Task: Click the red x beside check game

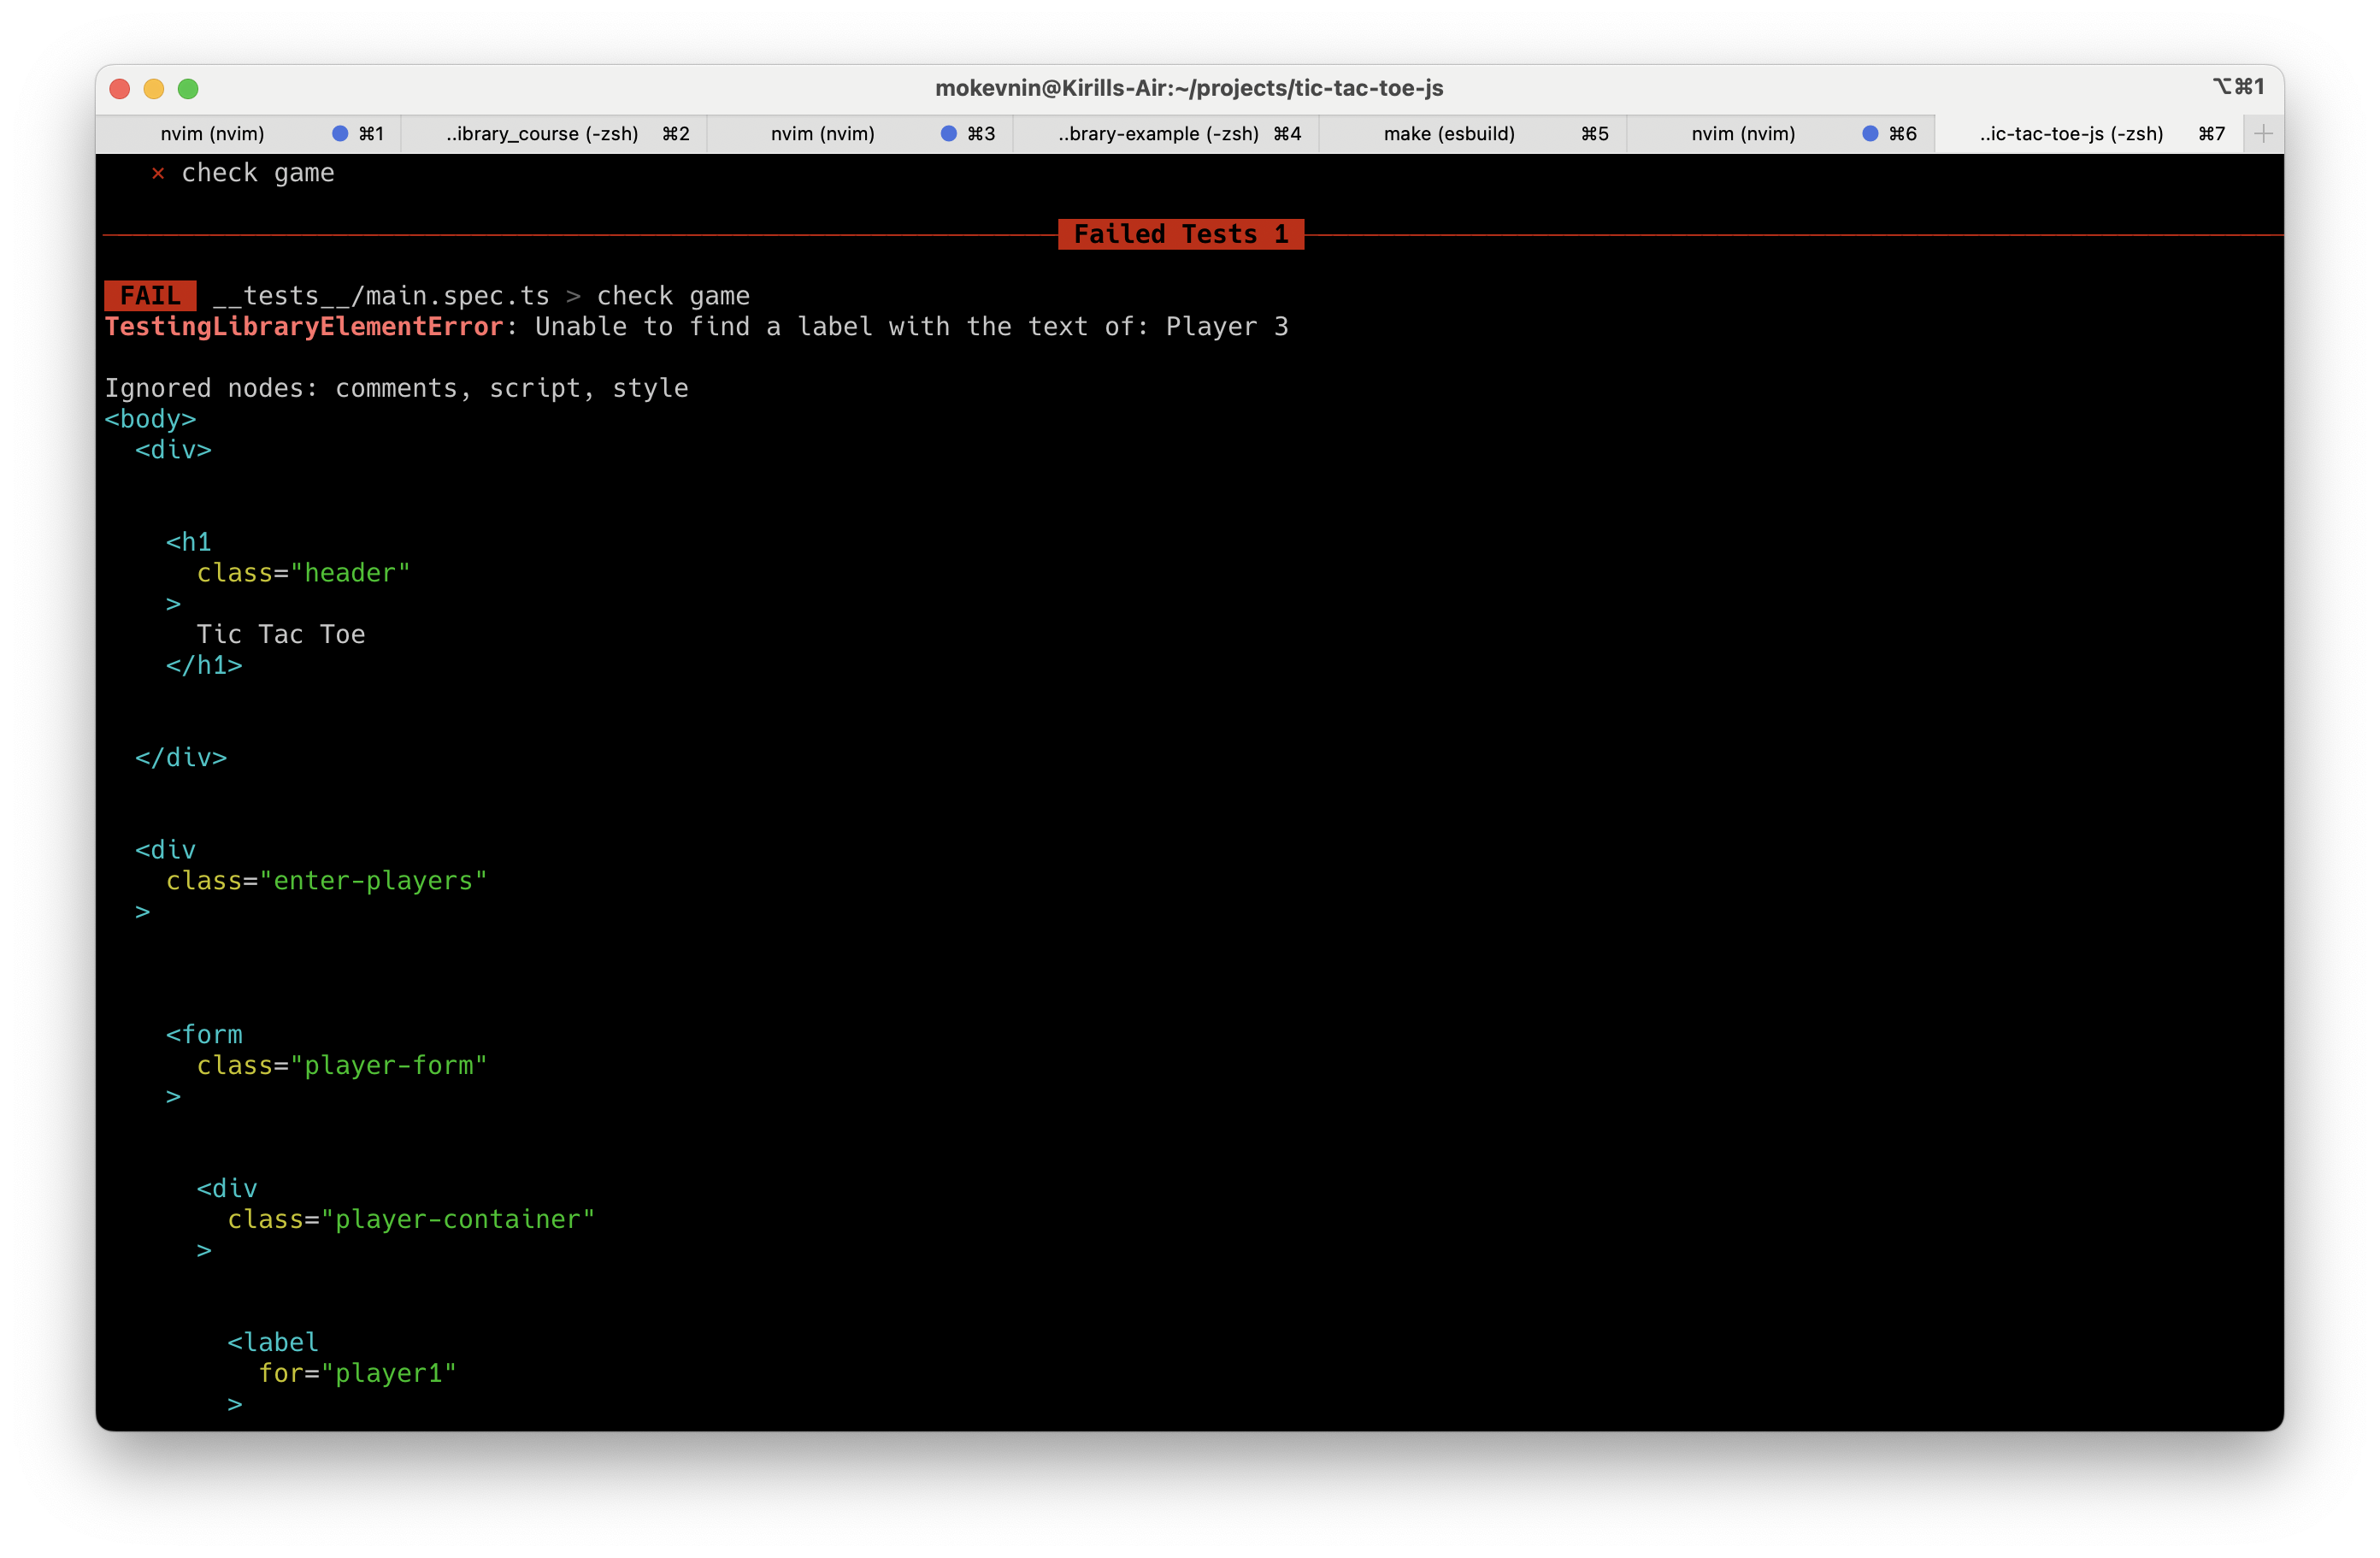Action: tap(158, 174)
